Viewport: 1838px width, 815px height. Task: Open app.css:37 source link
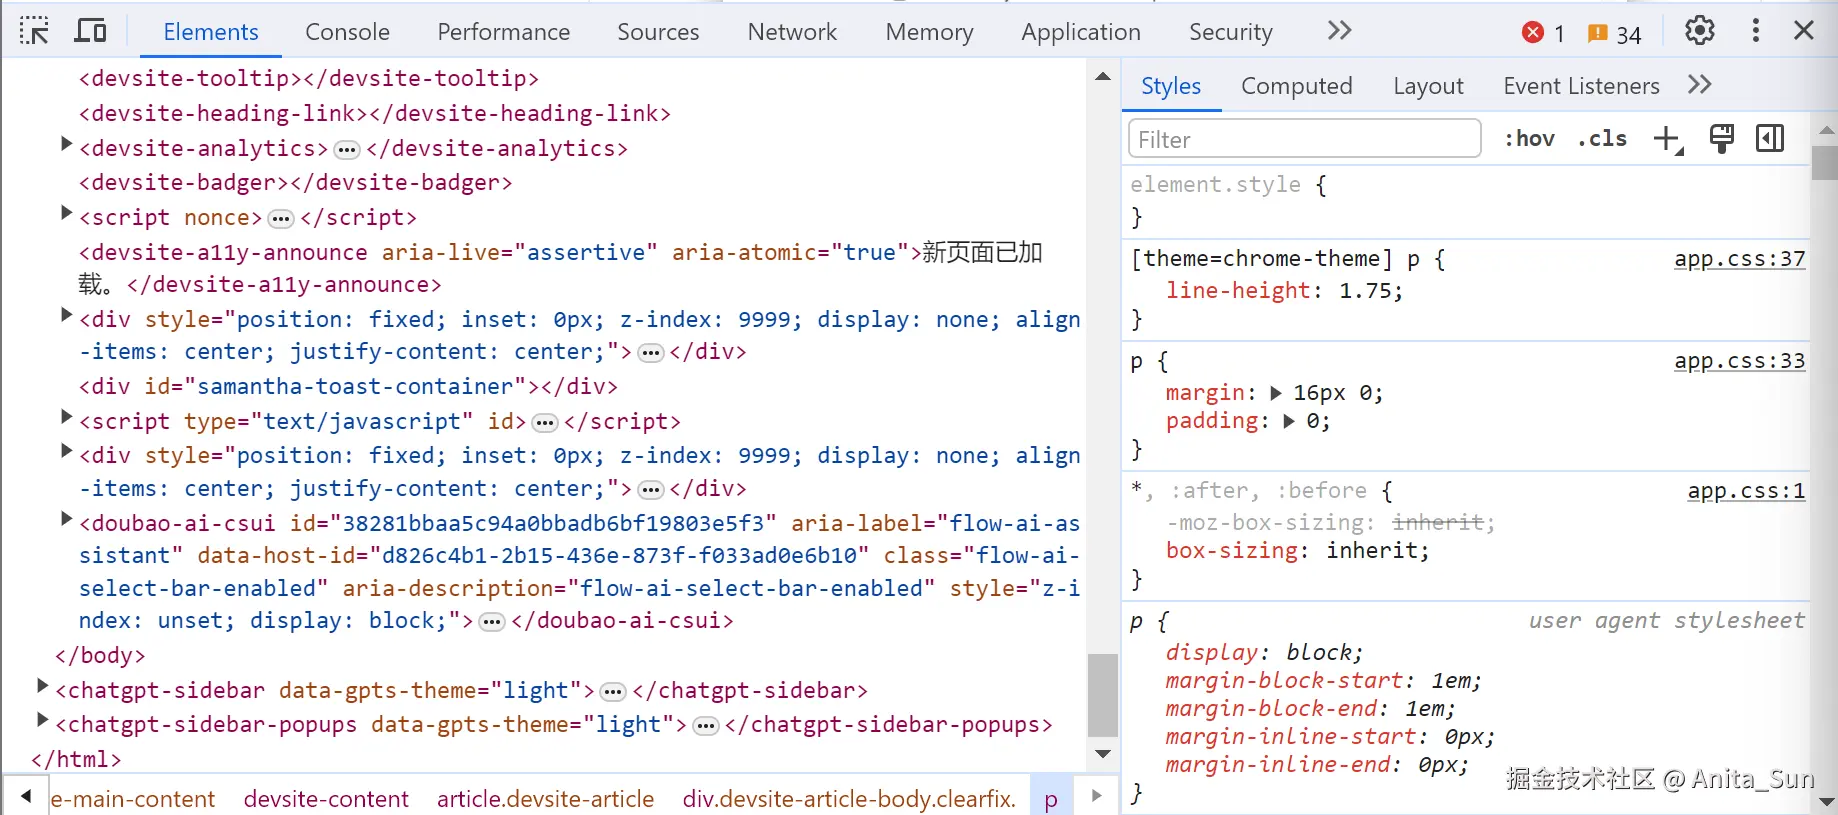(1740, 259)
